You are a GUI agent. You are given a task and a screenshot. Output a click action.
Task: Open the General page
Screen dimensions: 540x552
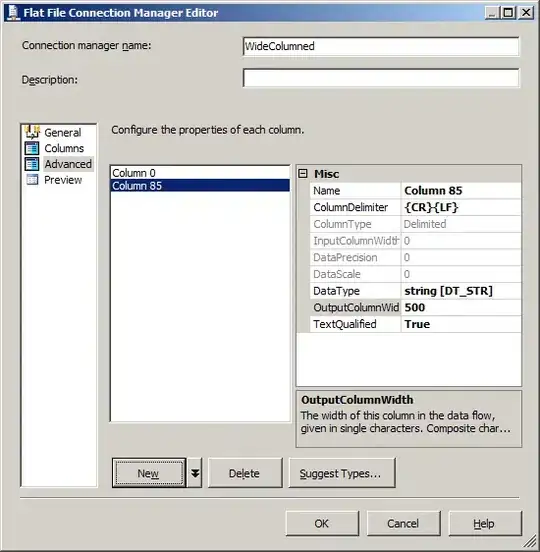tap(63, 133)
